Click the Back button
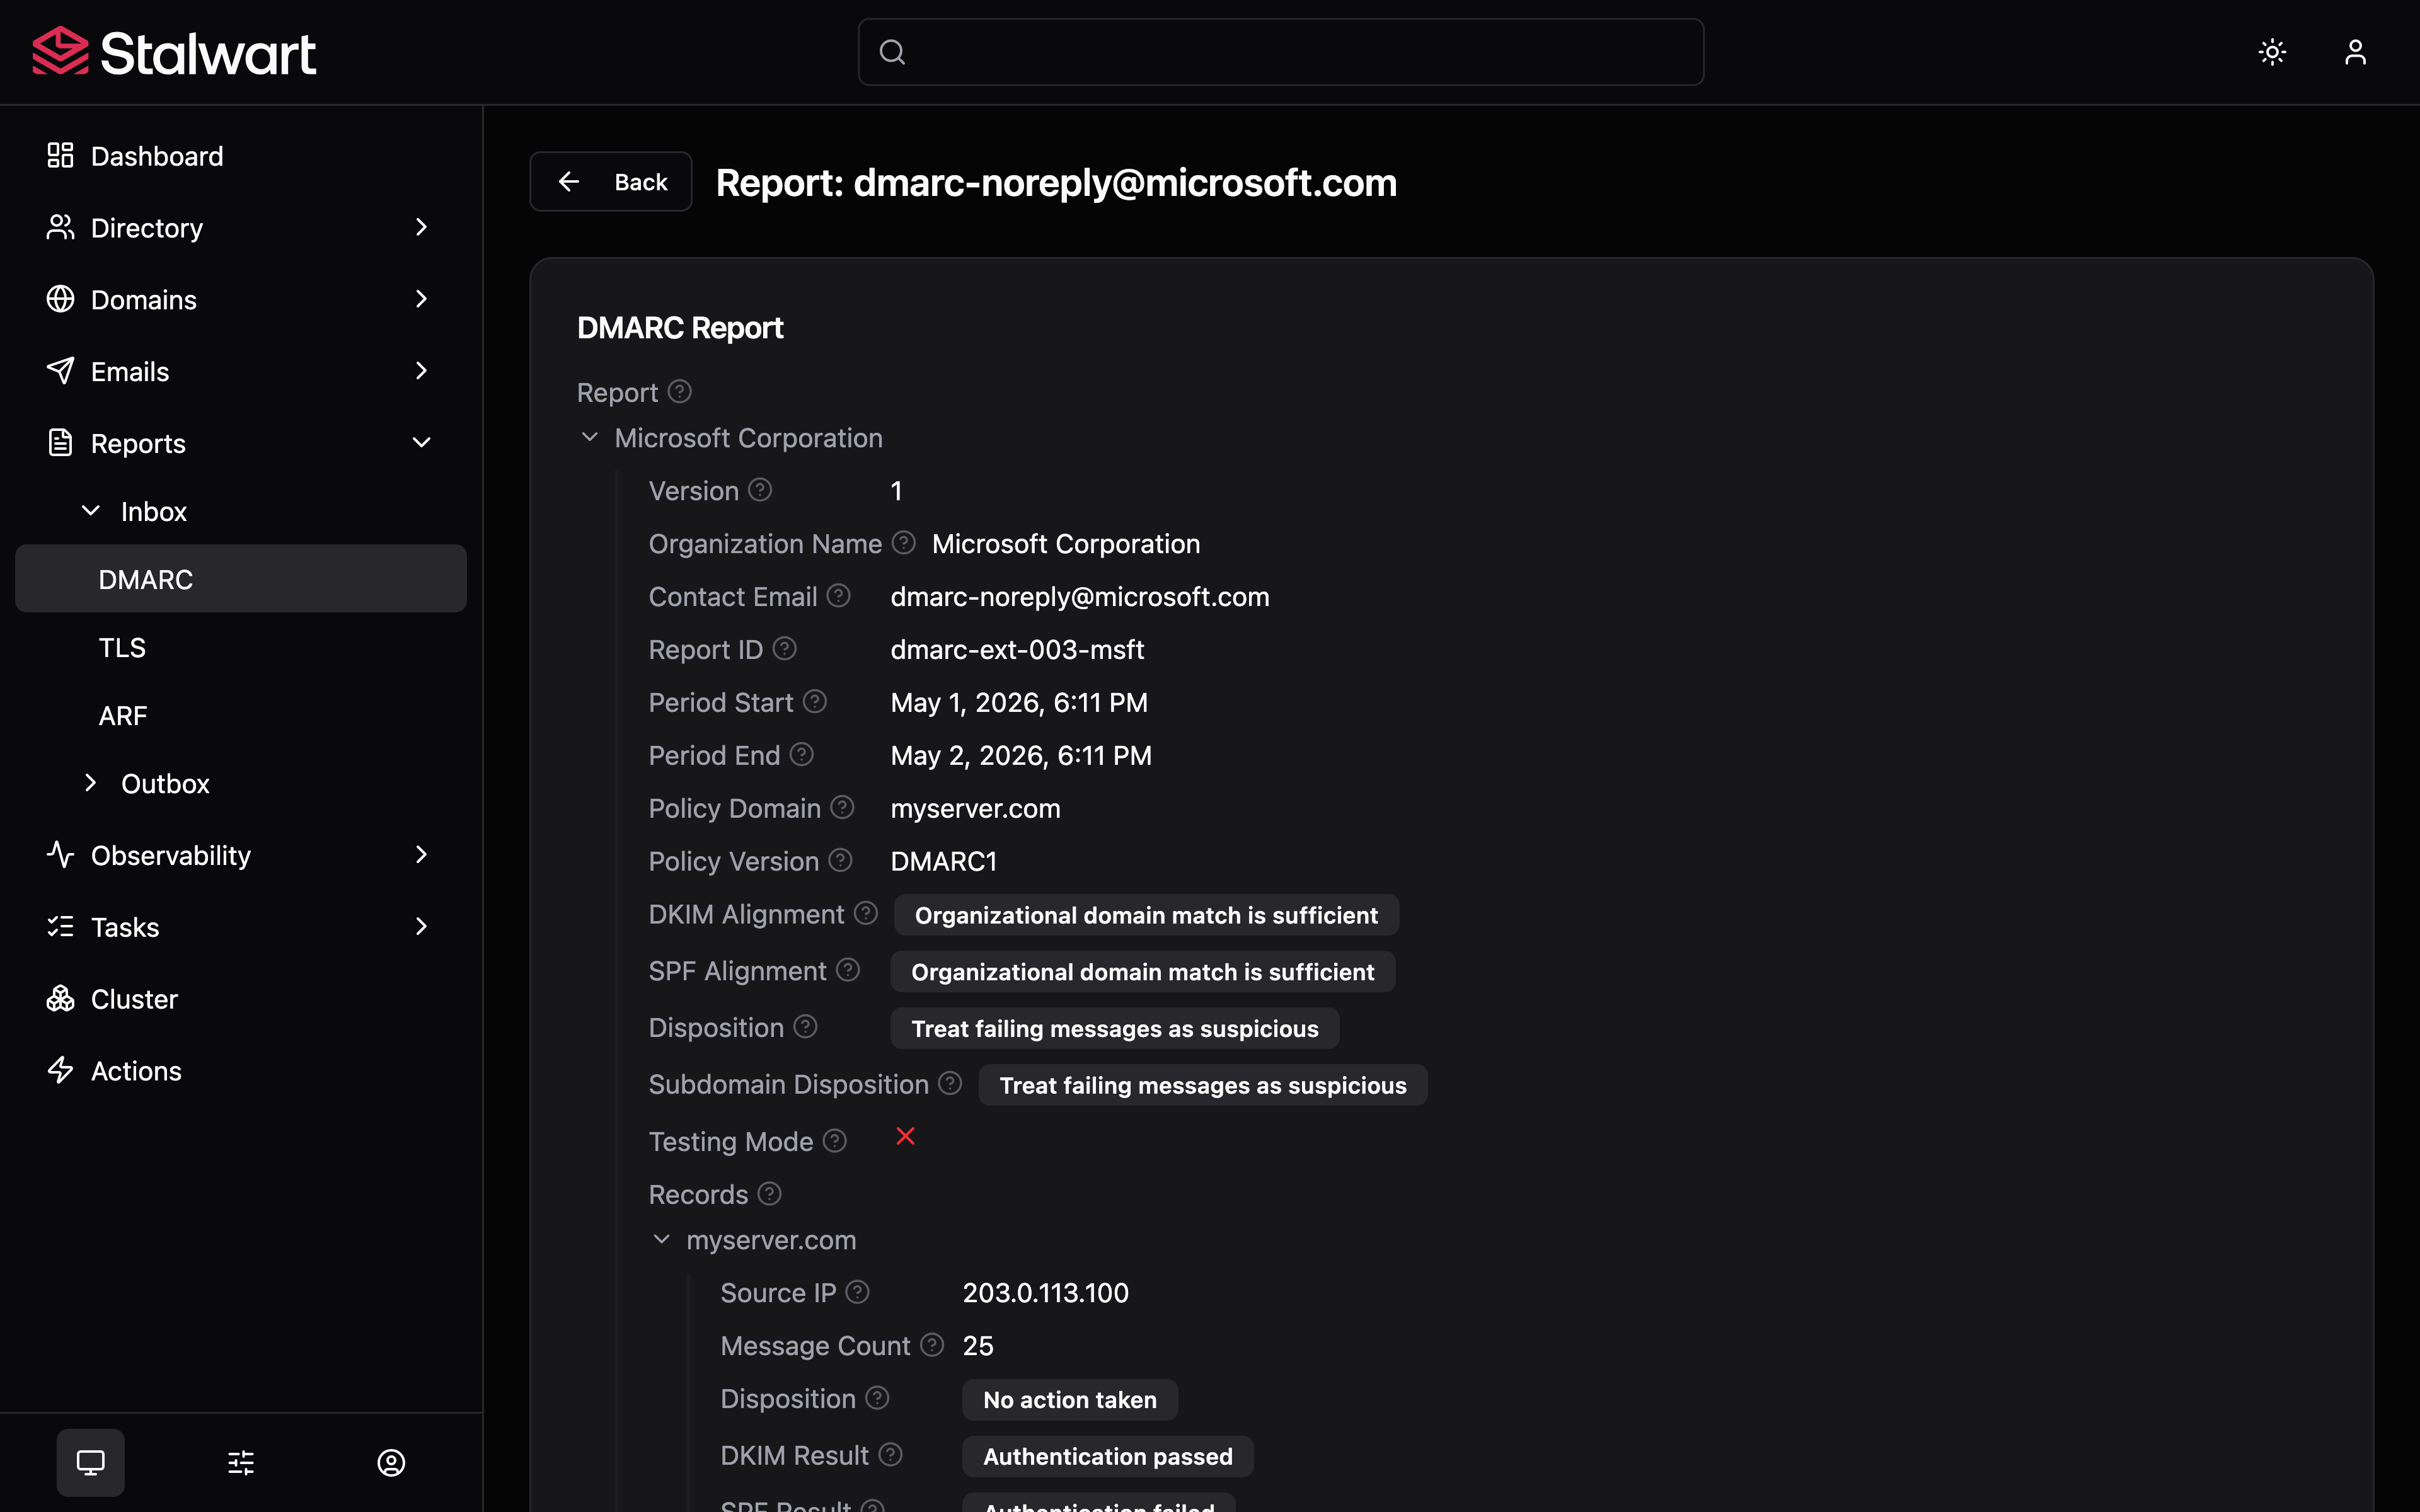Viewport: 2420px width, 1512px height. [x=610, y=181]
